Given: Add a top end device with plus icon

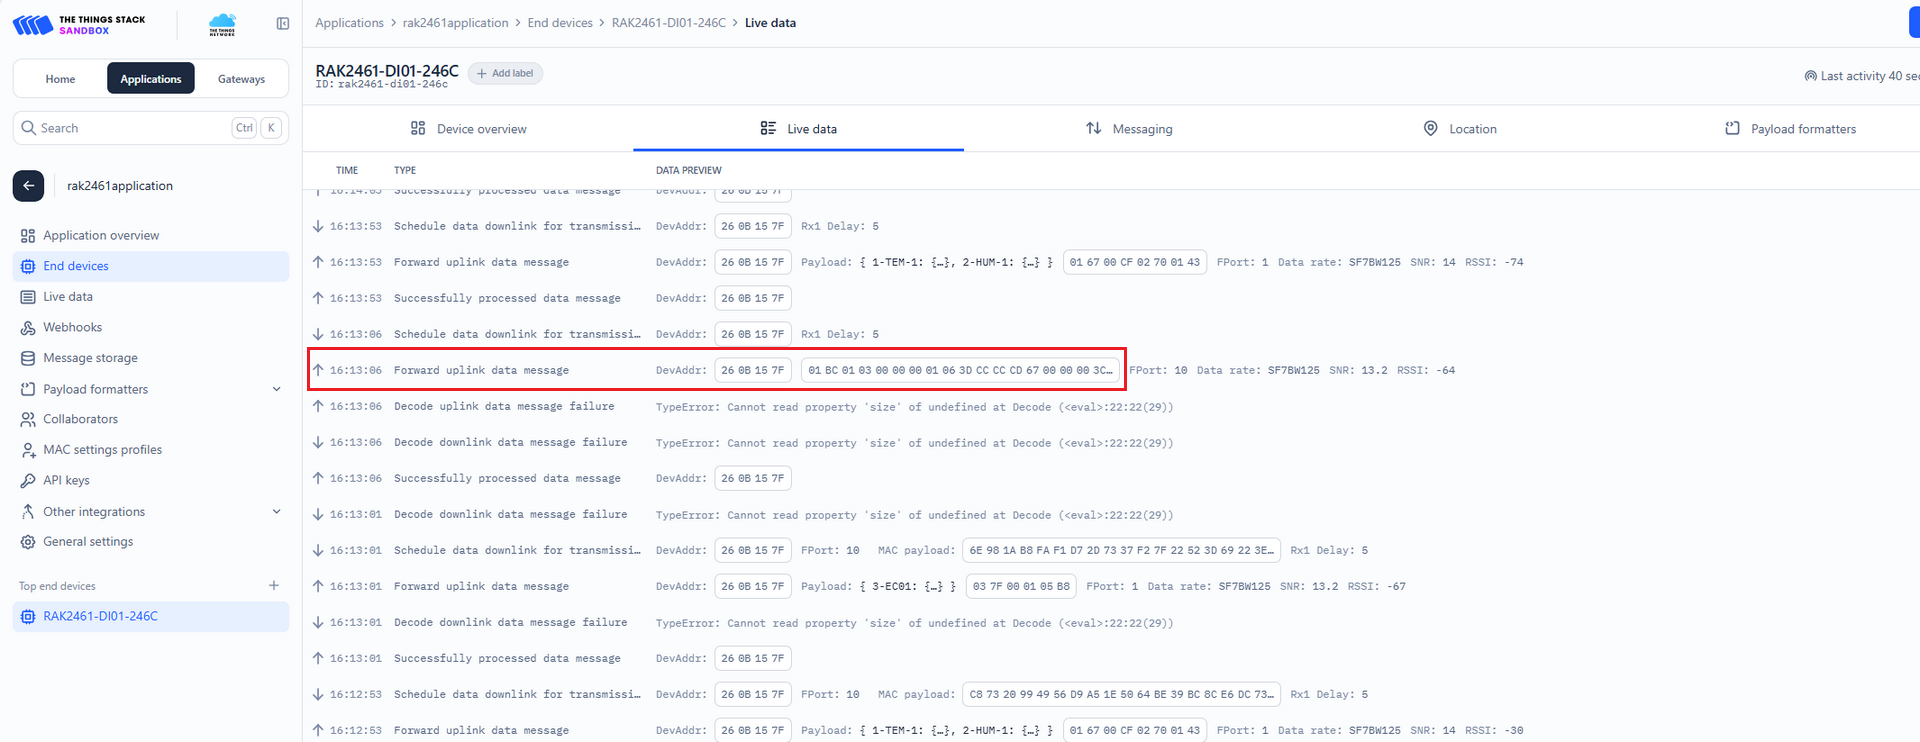Looking at the screenshot, I should (274, 586).
